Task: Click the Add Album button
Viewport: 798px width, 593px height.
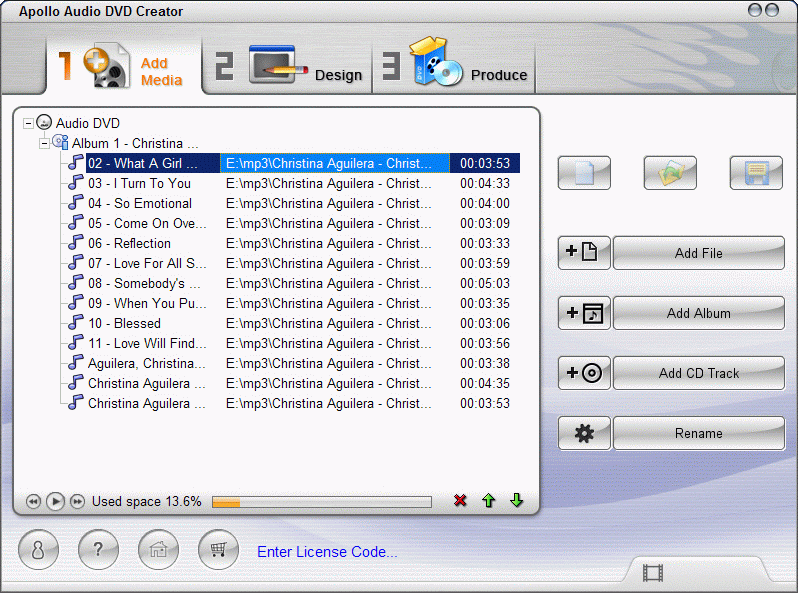Action: tap(698, 313)
